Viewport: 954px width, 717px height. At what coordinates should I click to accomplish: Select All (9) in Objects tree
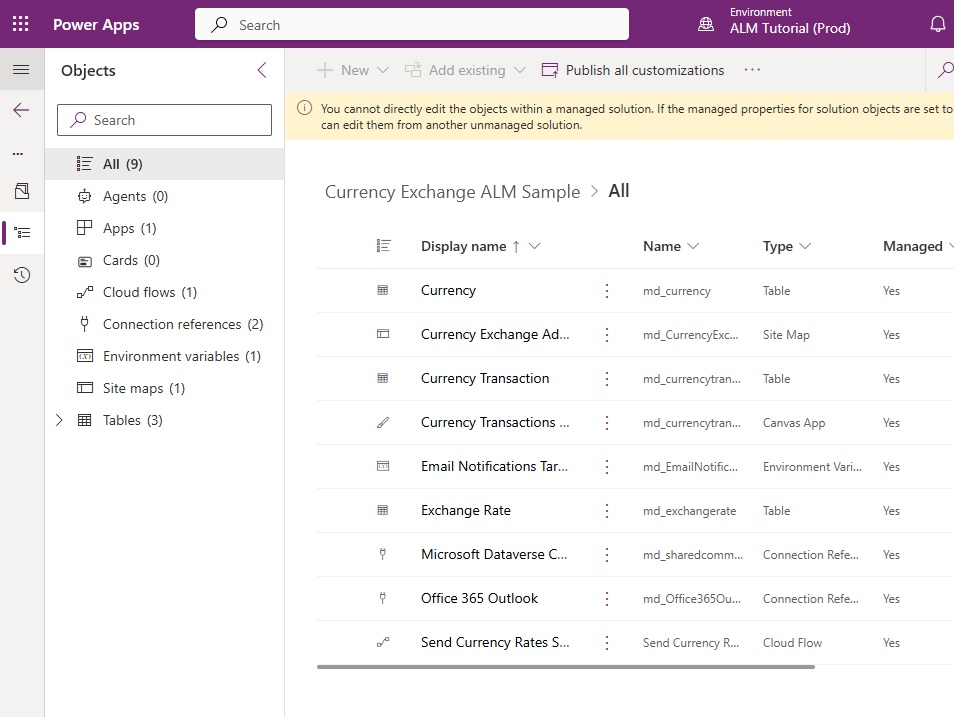pyautogui.click(x=164, y=164)
